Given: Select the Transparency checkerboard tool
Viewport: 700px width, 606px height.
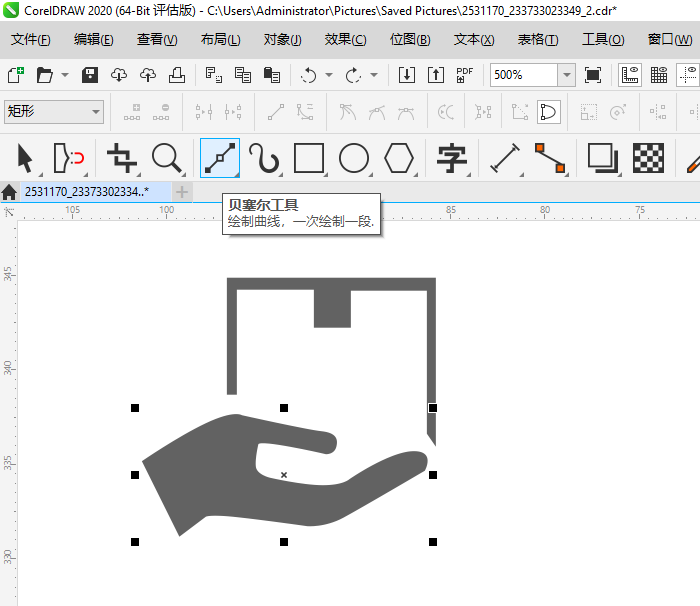Looking at the screenshot, I should tap(648, 158).
